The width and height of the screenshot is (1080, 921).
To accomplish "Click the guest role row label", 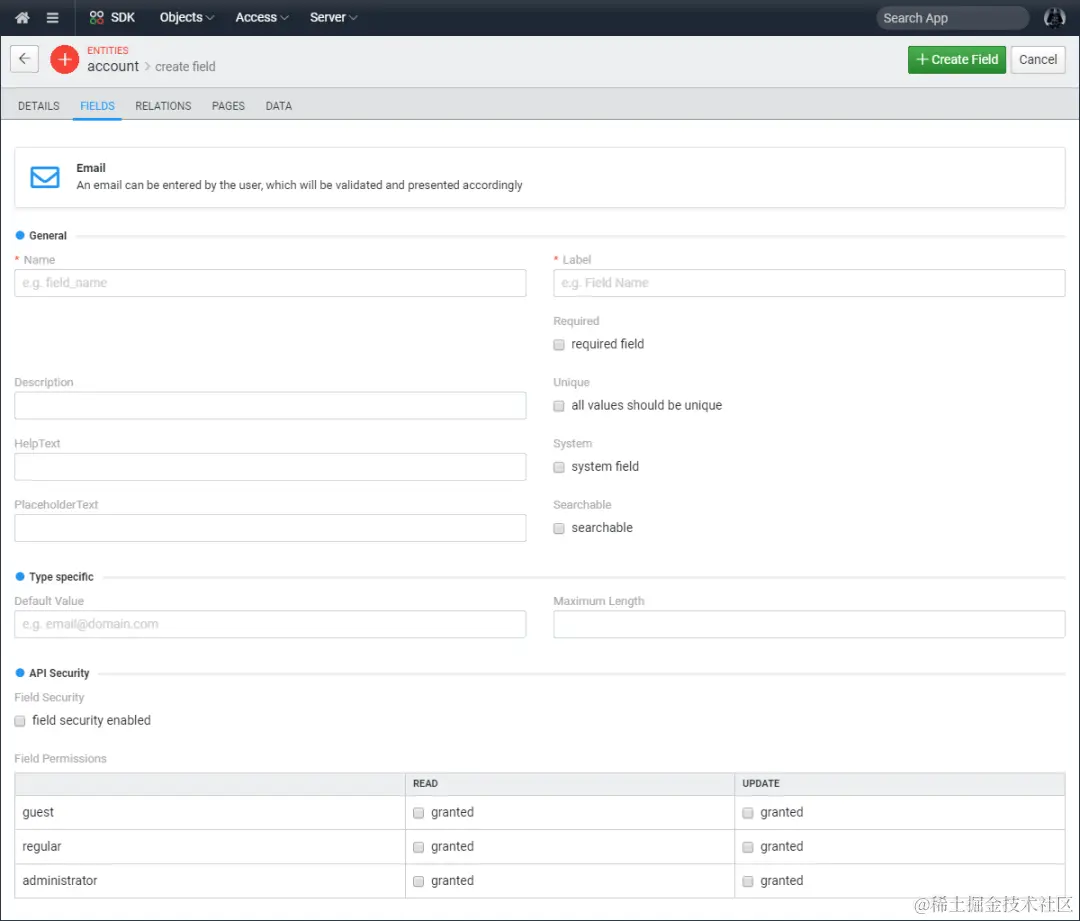I will (38, 812).
